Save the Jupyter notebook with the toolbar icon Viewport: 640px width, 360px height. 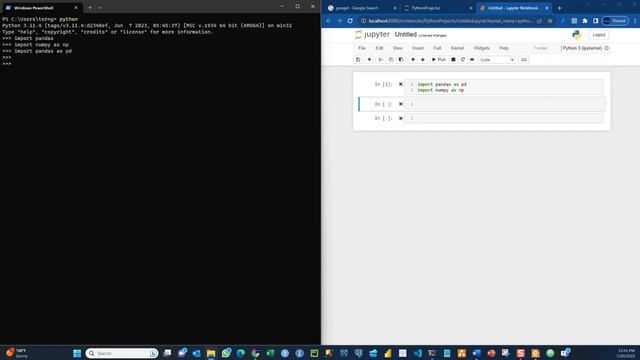pyautogui.click(x=358, y=60)
